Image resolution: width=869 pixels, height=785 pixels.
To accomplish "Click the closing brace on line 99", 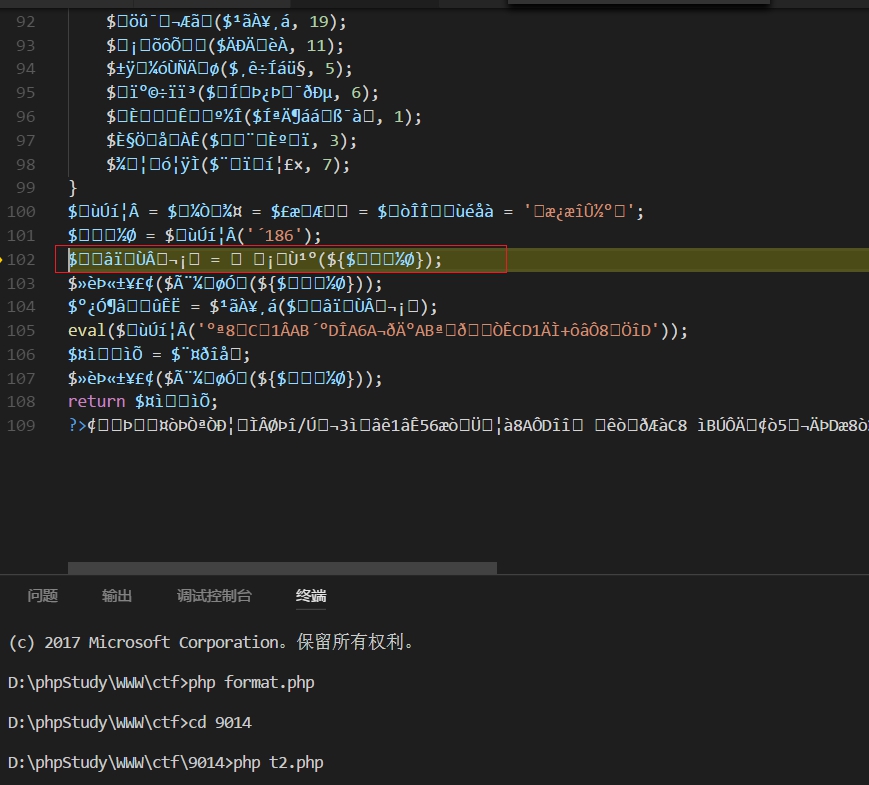I will pos(73,188).
